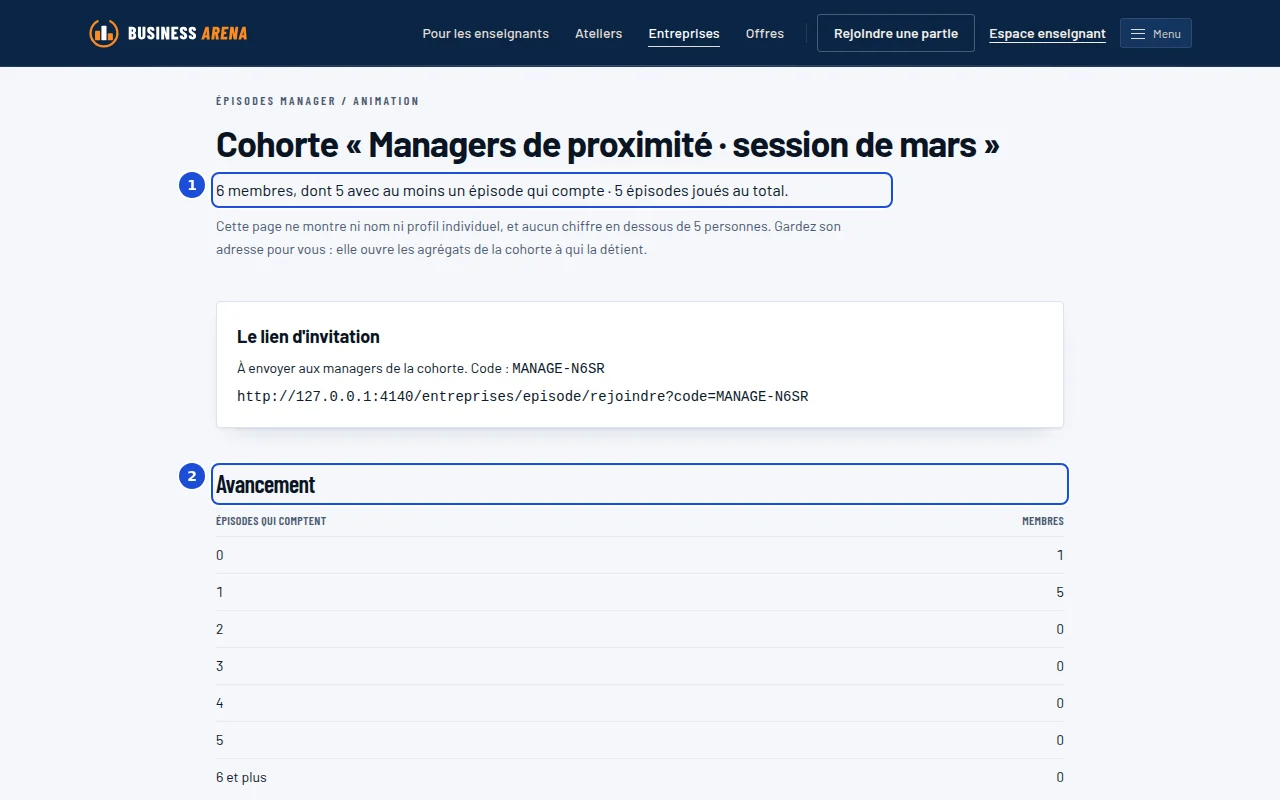Open the Pour les enseignants menu
The image size is (1280, 800).
[x=485, y=33]
